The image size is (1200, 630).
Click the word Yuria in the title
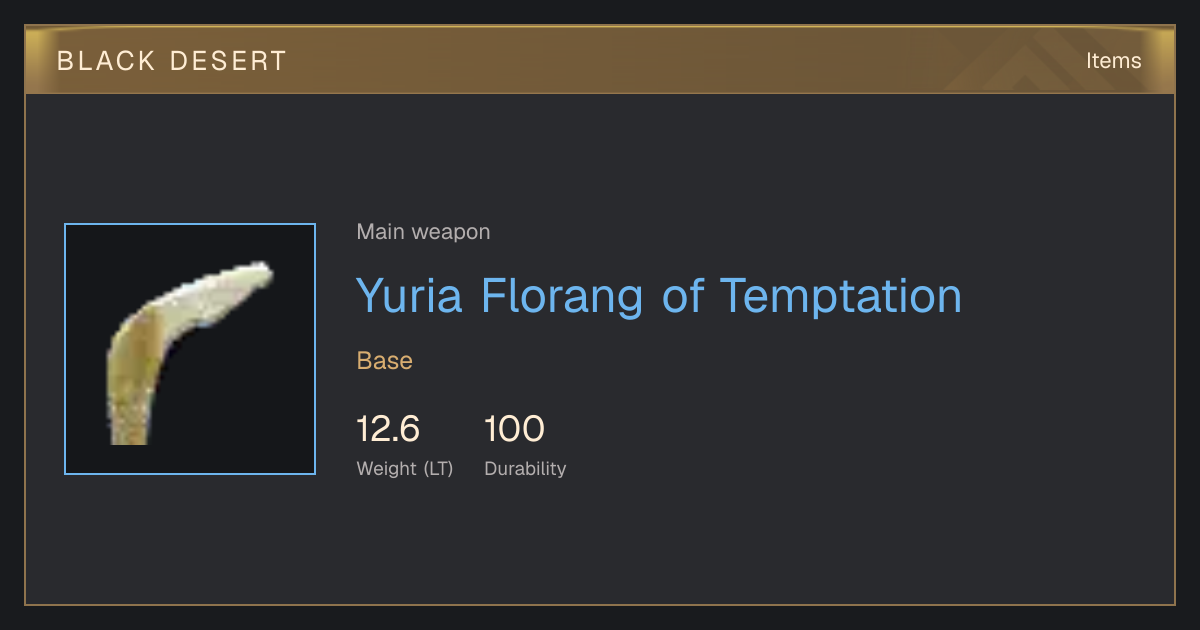pyautogui.click(x=409, y=295)
